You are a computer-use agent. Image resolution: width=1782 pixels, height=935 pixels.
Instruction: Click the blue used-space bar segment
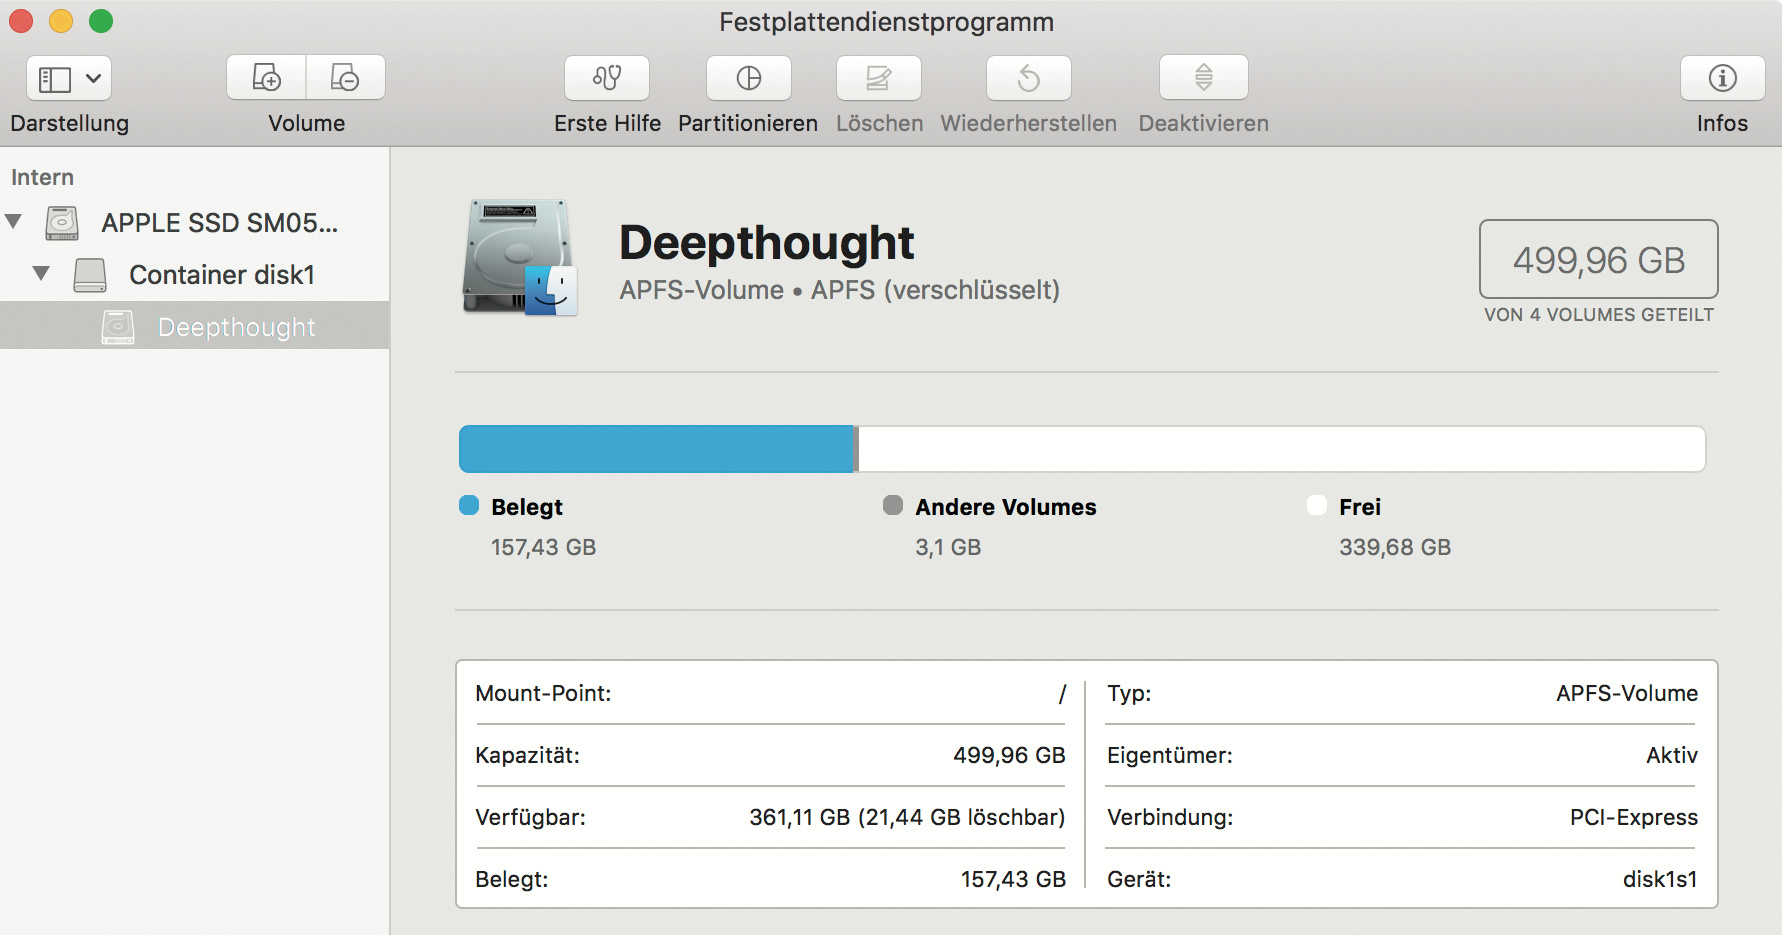(656, 449)
